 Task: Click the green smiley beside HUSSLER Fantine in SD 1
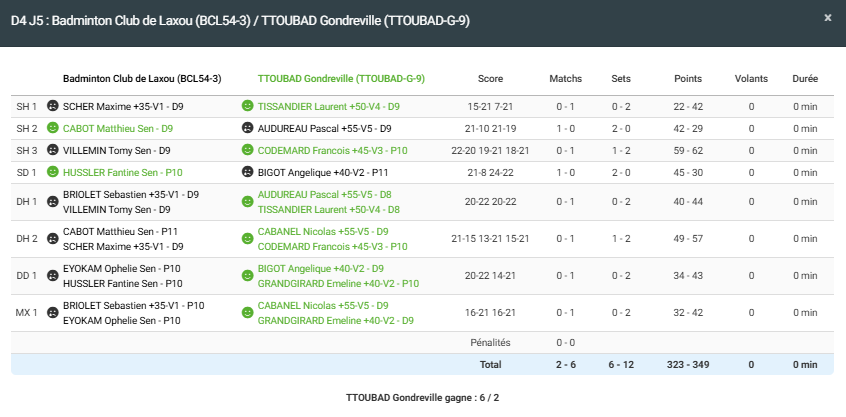(x=53, y=172)
